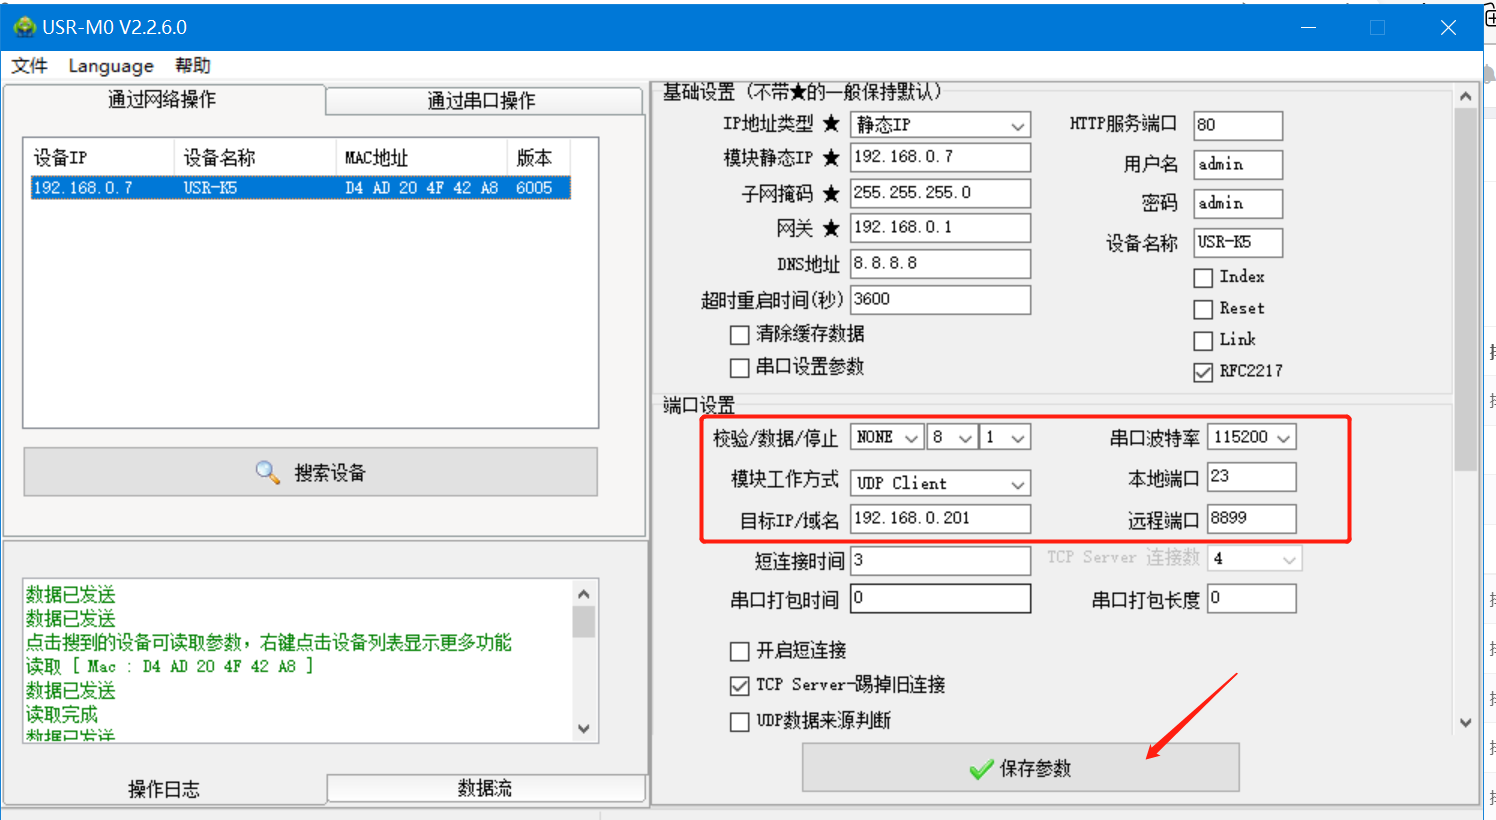Image resolution: width=1496 pixels, height=820 pixels.
Task: Check the 清除缓存数据 option
Action: click(x=740, y=335)
